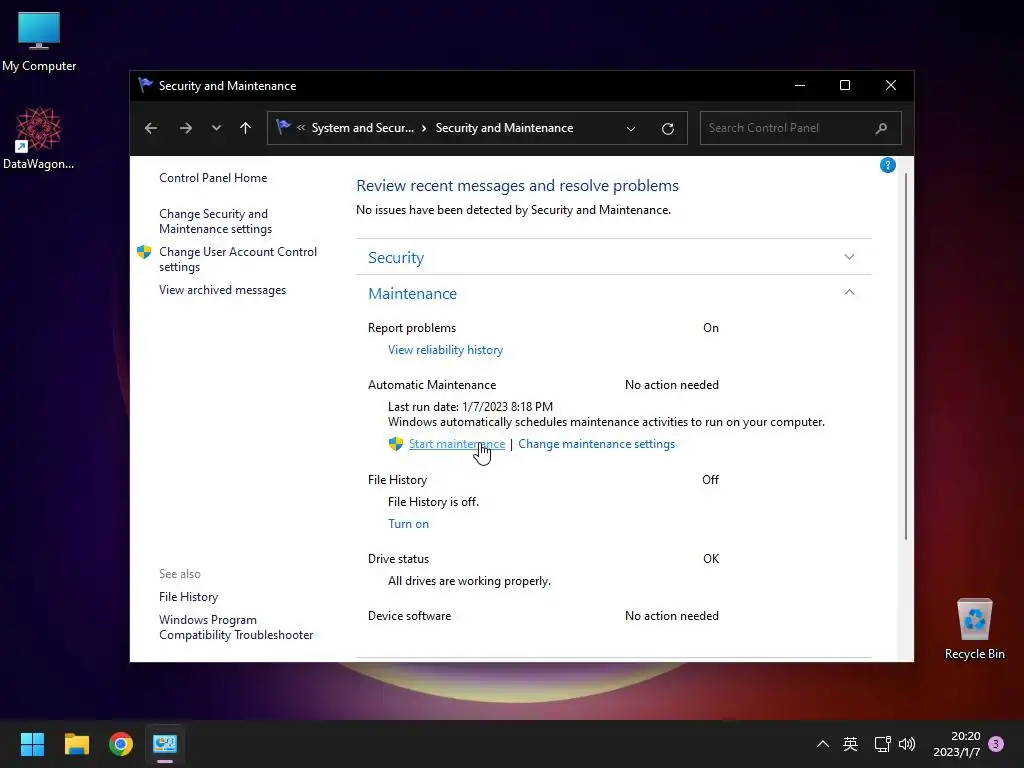Open the Windows Start menu
The height and width of the screenshot is (768, 1024).
(32, 744)
